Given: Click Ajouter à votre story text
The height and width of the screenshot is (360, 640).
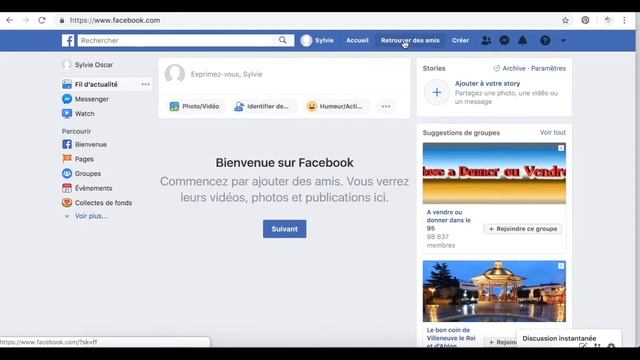Looking at the screenshot, I should coord(487,83).
